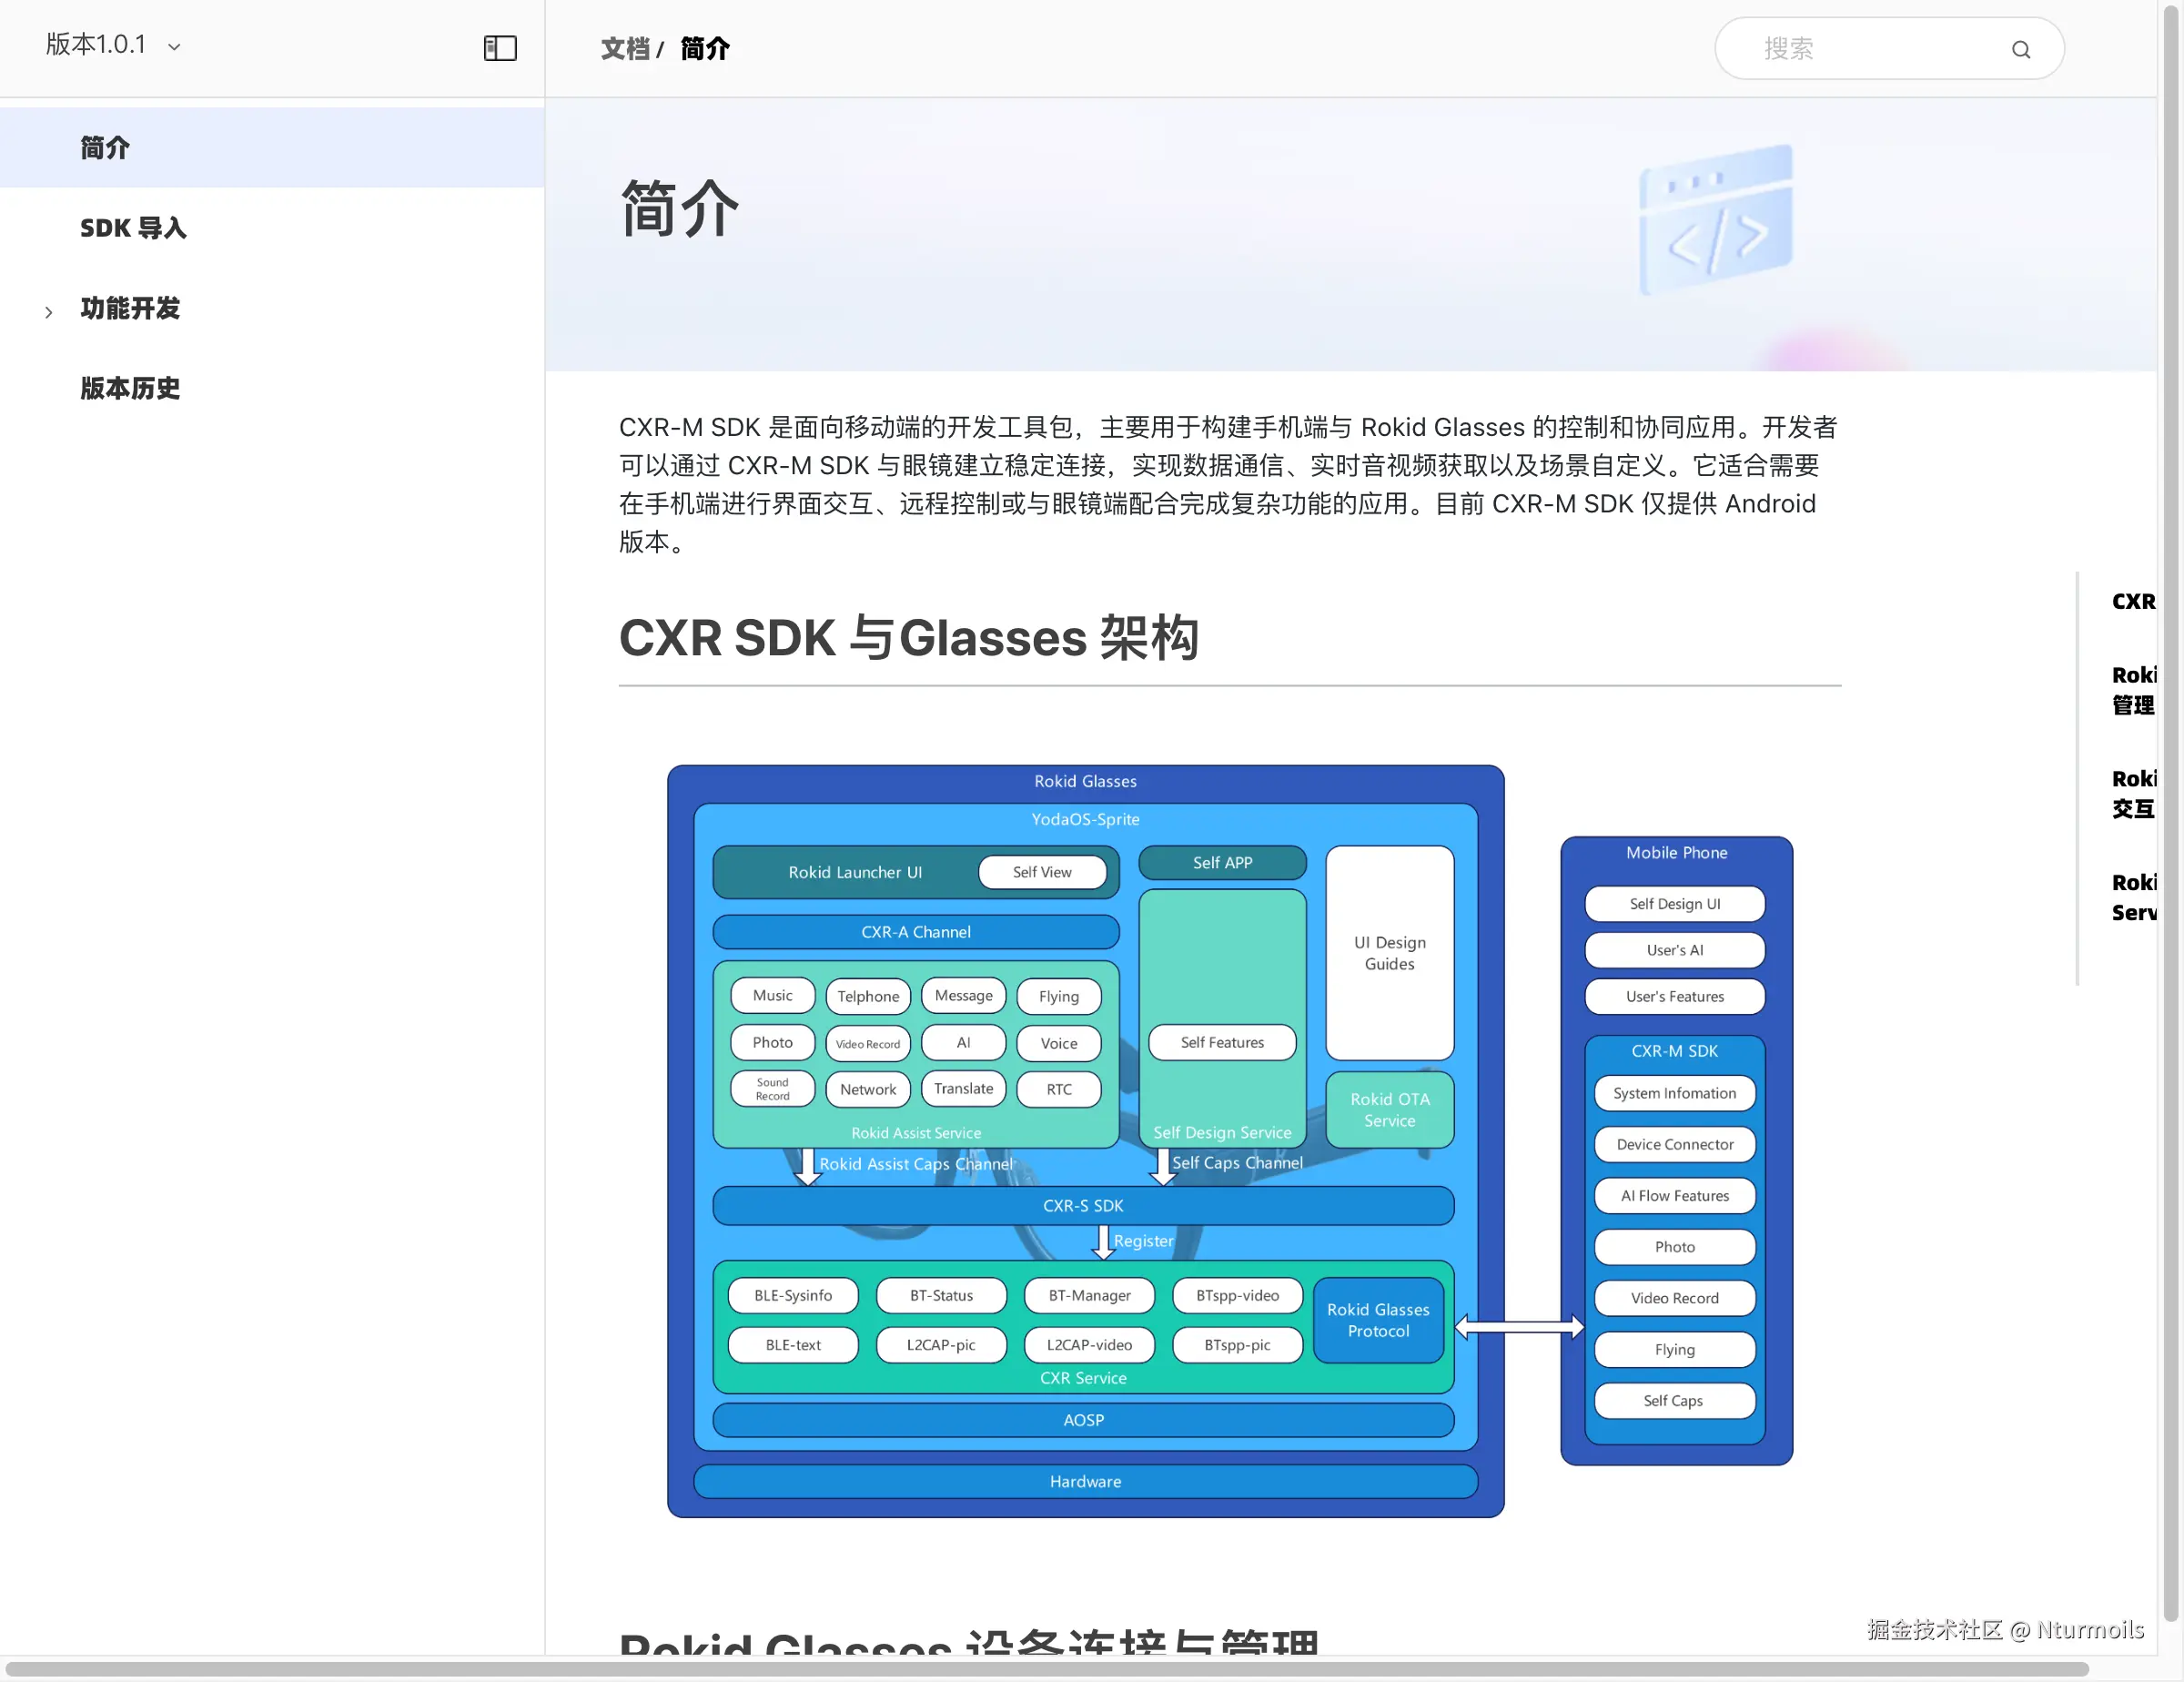The width and height of the screenshot is (2184, 1682).
Task: Click the 文档 breadcrumb link
Action: click(625, 48)
